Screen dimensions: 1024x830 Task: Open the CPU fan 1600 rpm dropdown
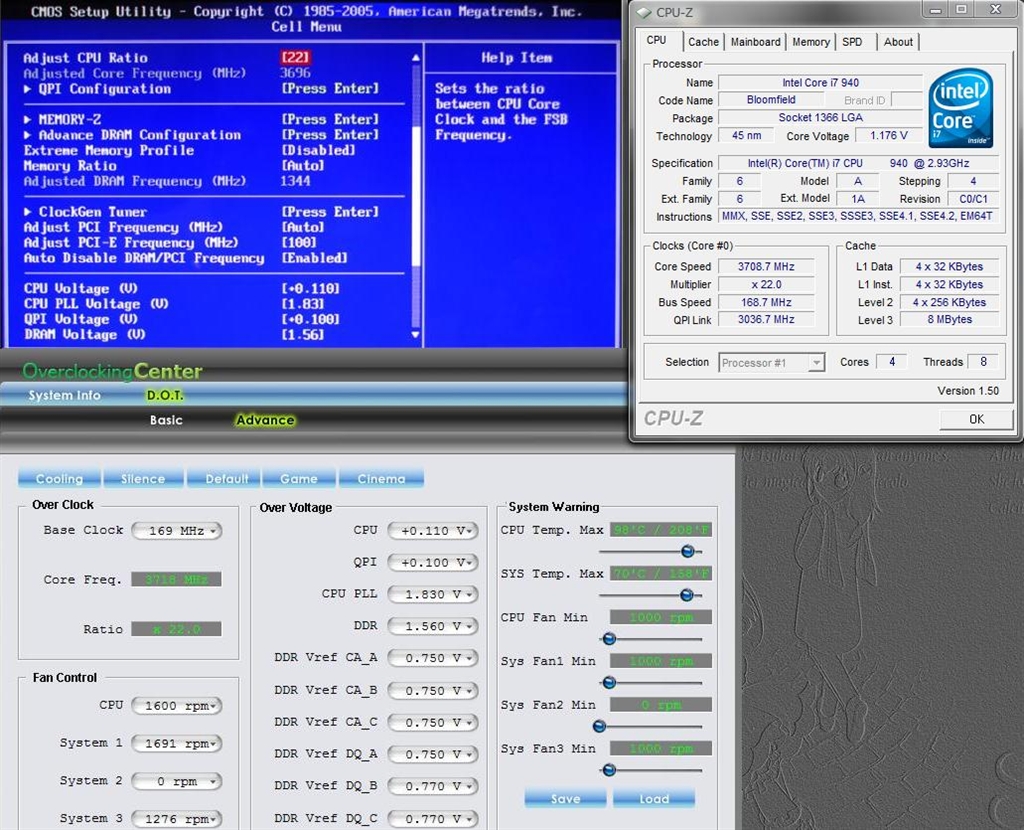point(177,706)
